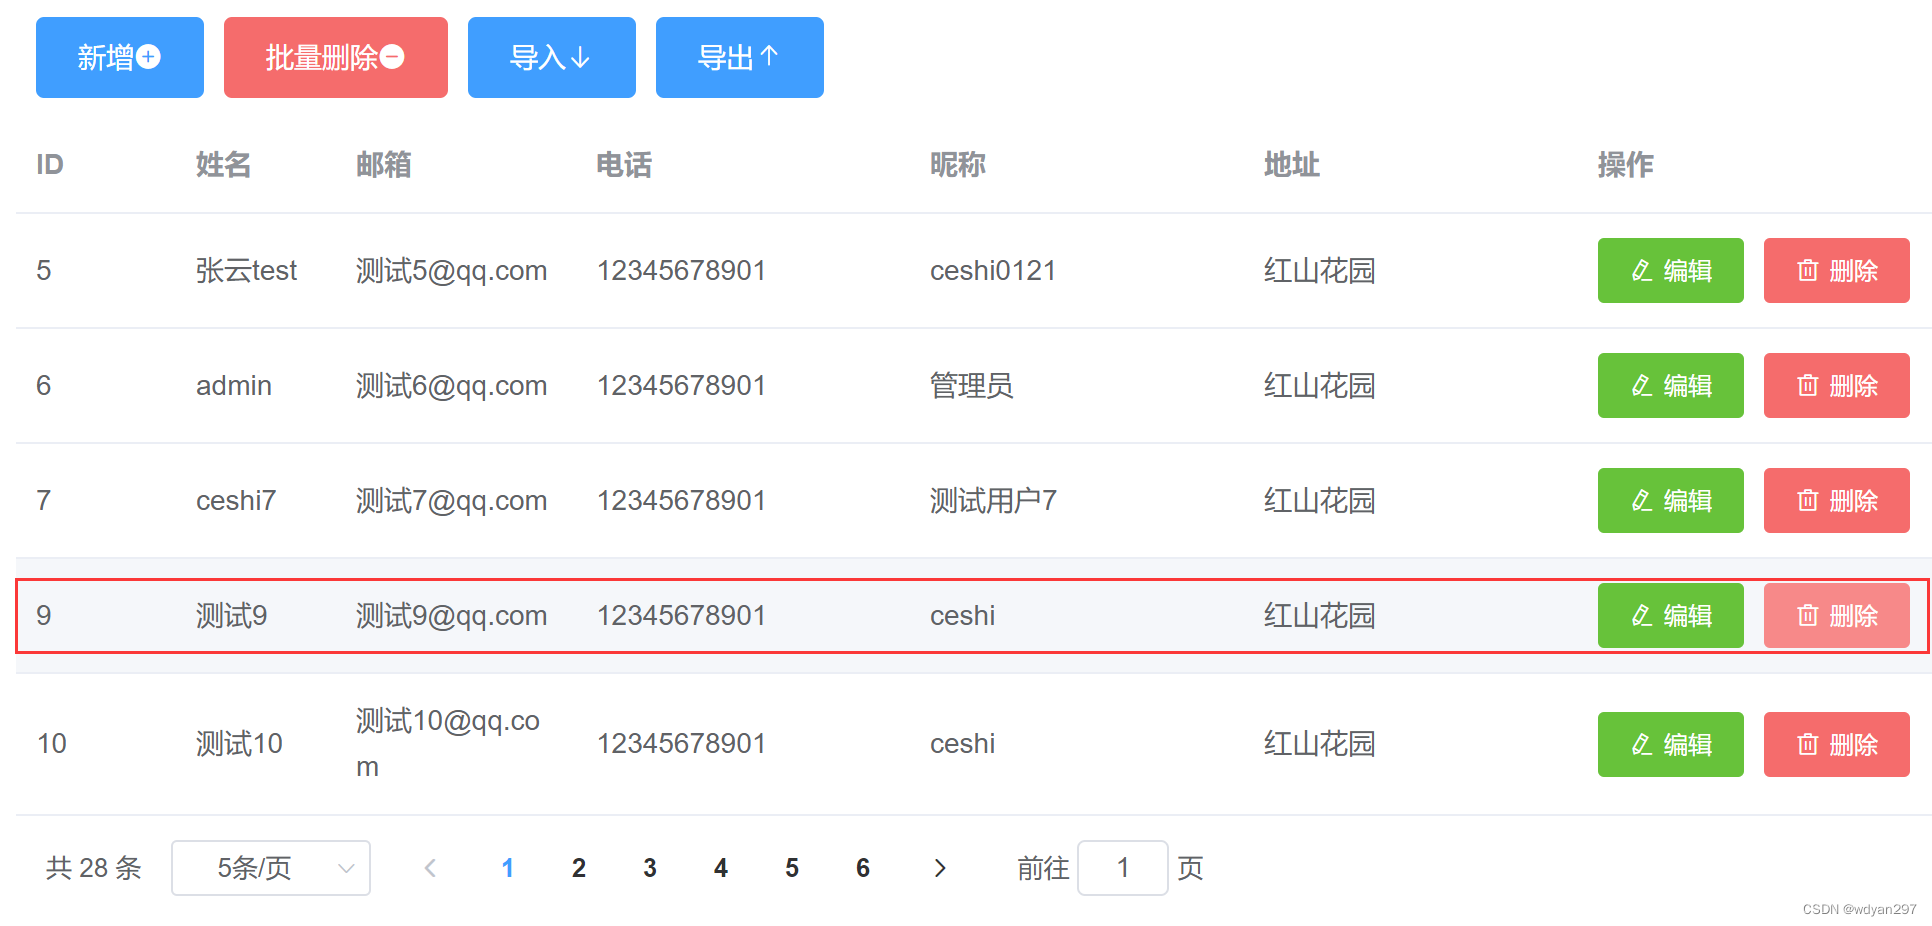
Task: Delete the 测试10 row
Action: click(x=1836, y=744)
